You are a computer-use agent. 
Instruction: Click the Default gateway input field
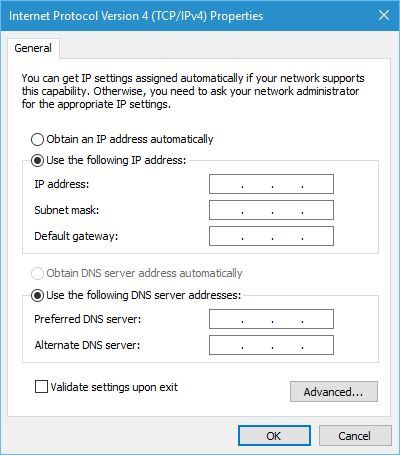tap(271, 236)
